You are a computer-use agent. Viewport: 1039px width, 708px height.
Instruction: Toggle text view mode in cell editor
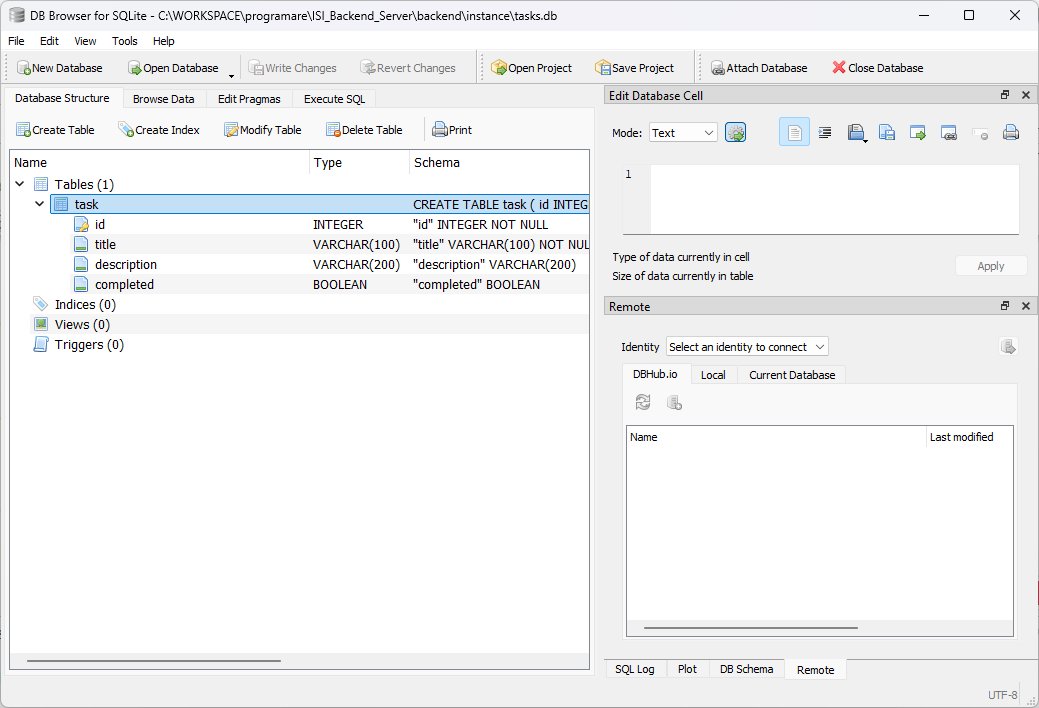click(794, 131)
